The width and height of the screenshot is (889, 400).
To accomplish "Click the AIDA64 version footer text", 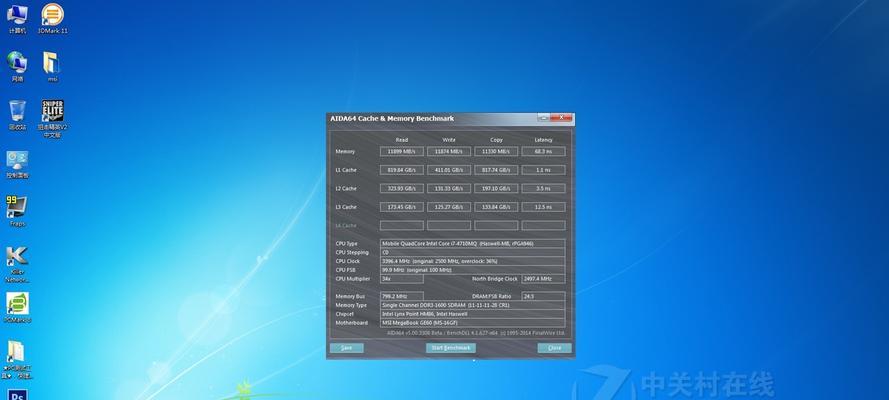I will tap(476, 333).
